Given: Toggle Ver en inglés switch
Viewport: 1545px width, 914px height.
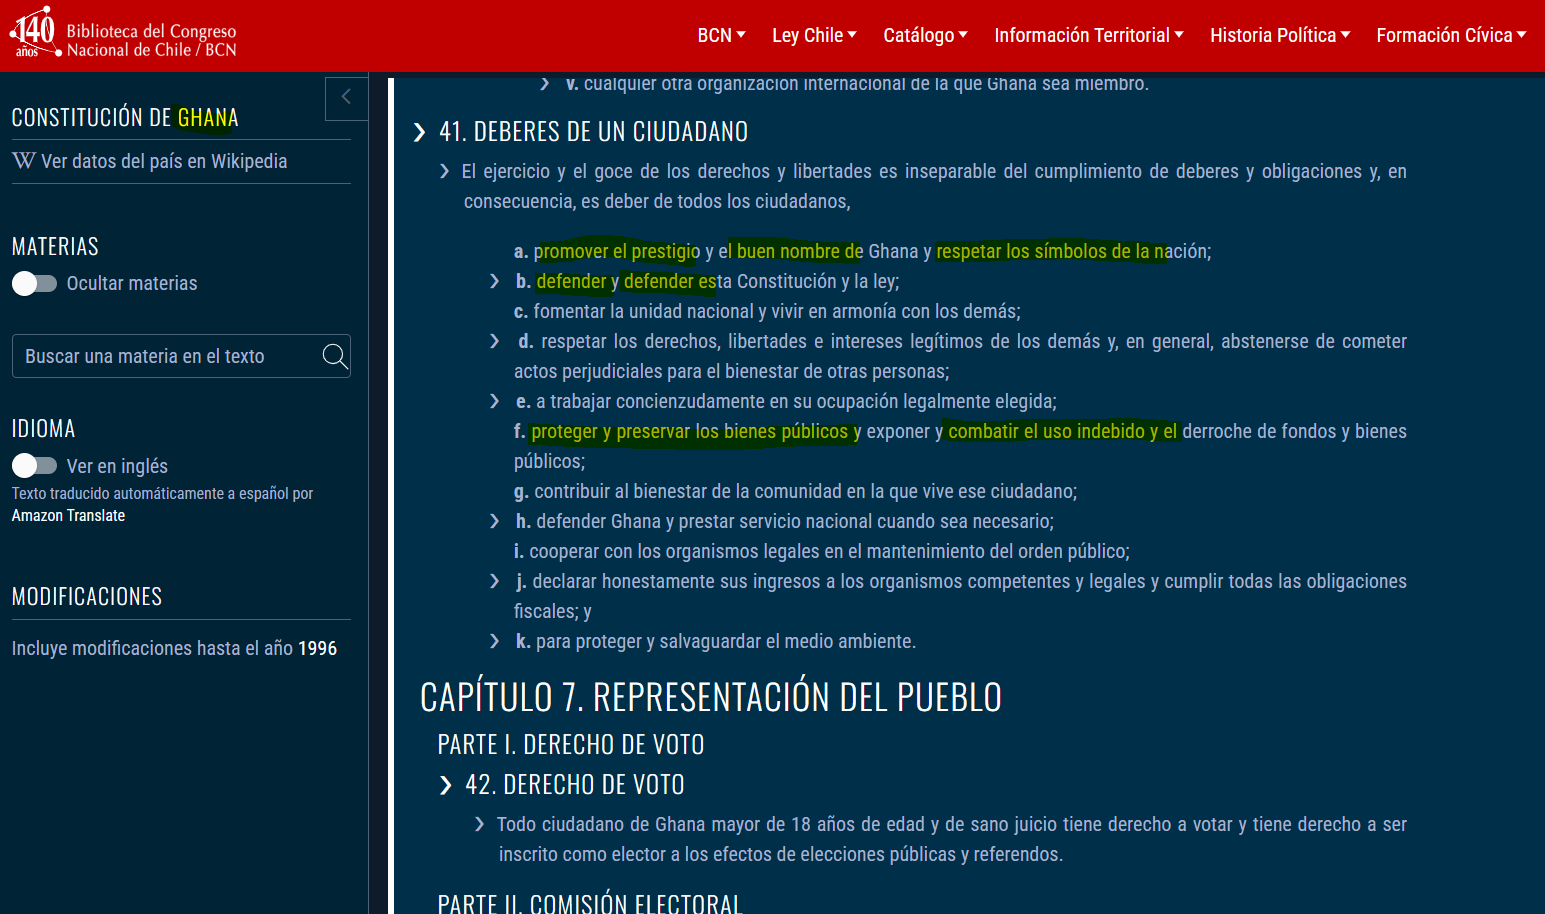Looking at the screenshot, I should pos(34,466).
